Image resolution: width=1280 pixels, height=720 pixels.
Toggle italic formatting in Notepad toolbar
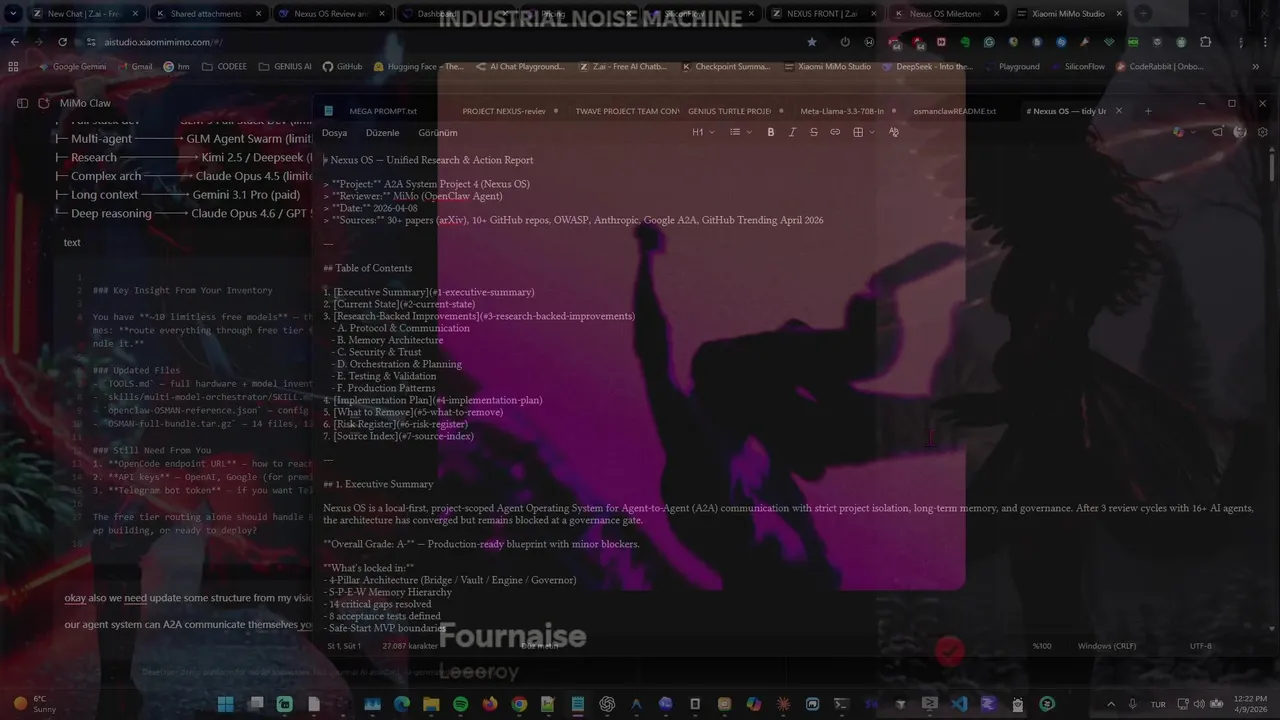tap(792, 132)
